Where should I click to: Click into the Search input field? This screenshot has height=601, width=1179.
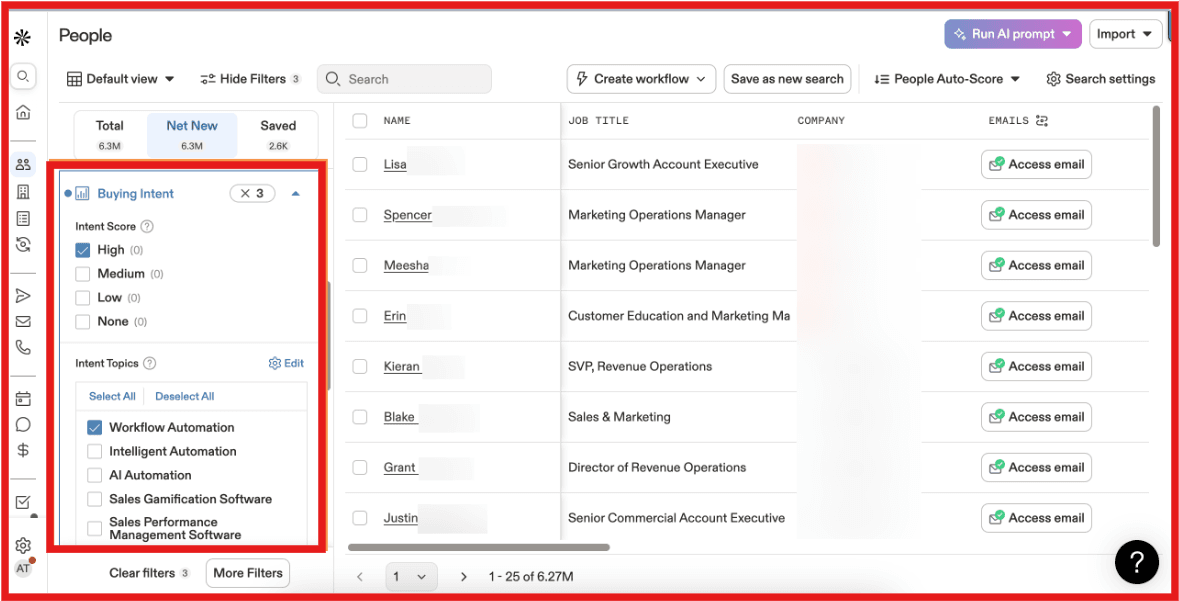pyautogui.click(x=405, y=79)
